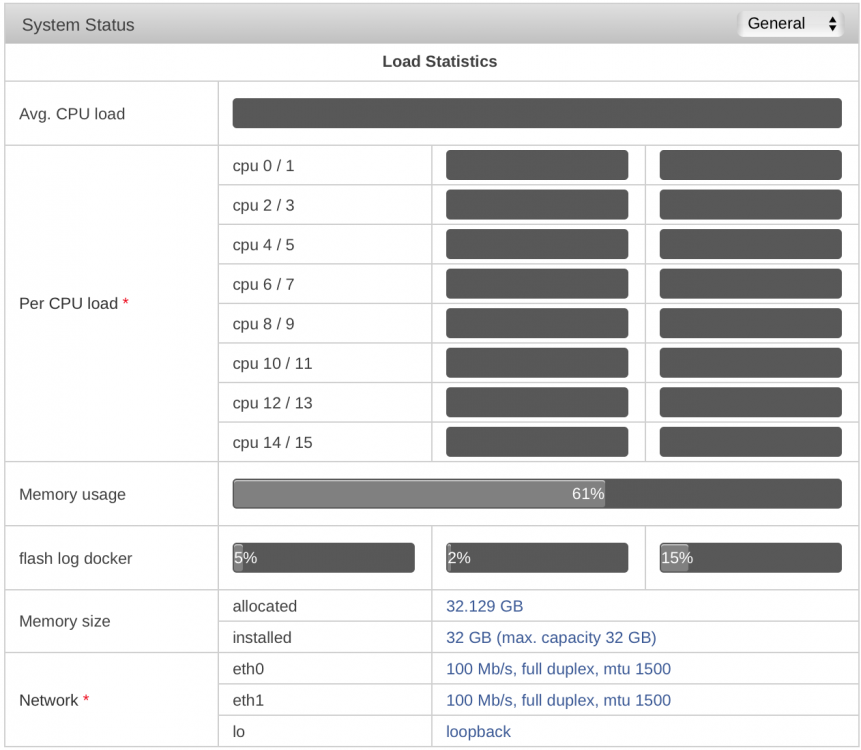The height and width of the screenshot is (750, 861).
Task: Click the first bar in cpu 14 / 15 row
Action: click(x=536, y=441)
